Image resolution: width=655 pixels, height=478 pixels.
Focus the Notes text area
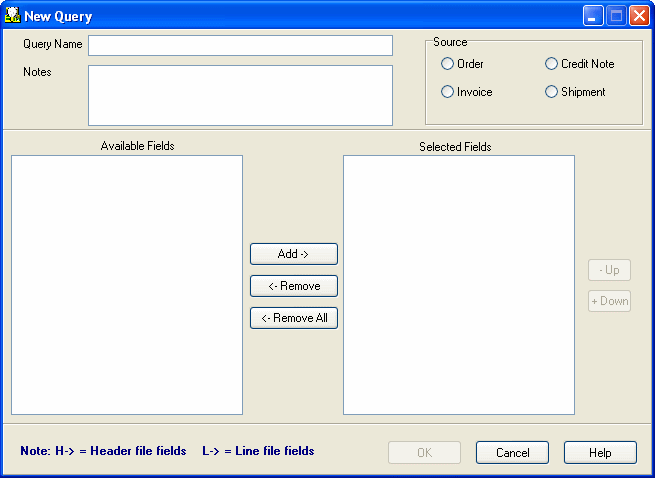click(x=240, y=95)
